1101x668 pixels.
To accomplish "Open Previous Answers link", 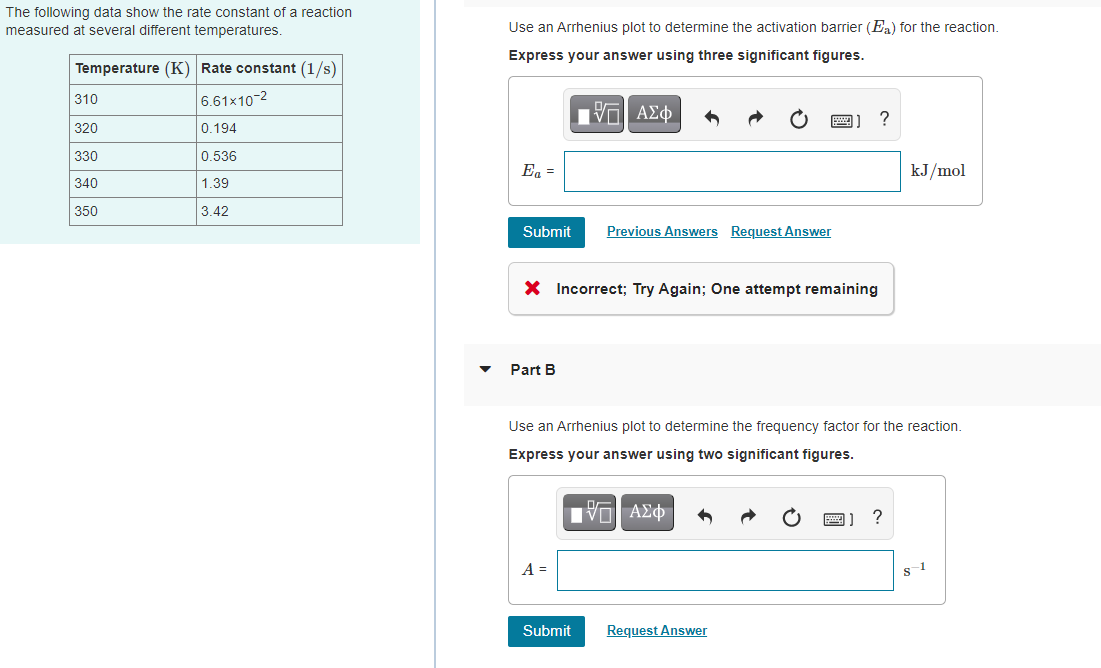I will (x=662, y=232).
